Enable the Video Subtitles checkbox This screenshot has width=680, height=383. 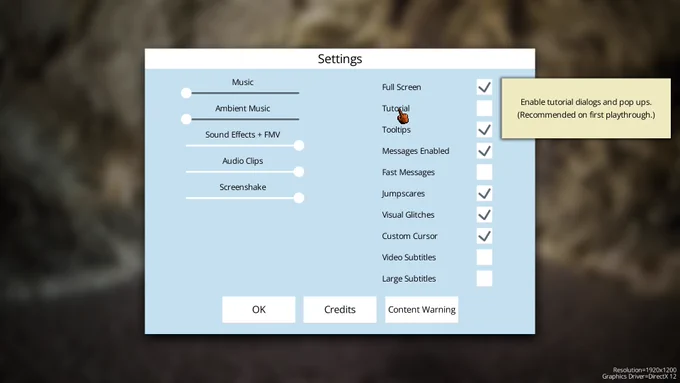tap(484, 257)
